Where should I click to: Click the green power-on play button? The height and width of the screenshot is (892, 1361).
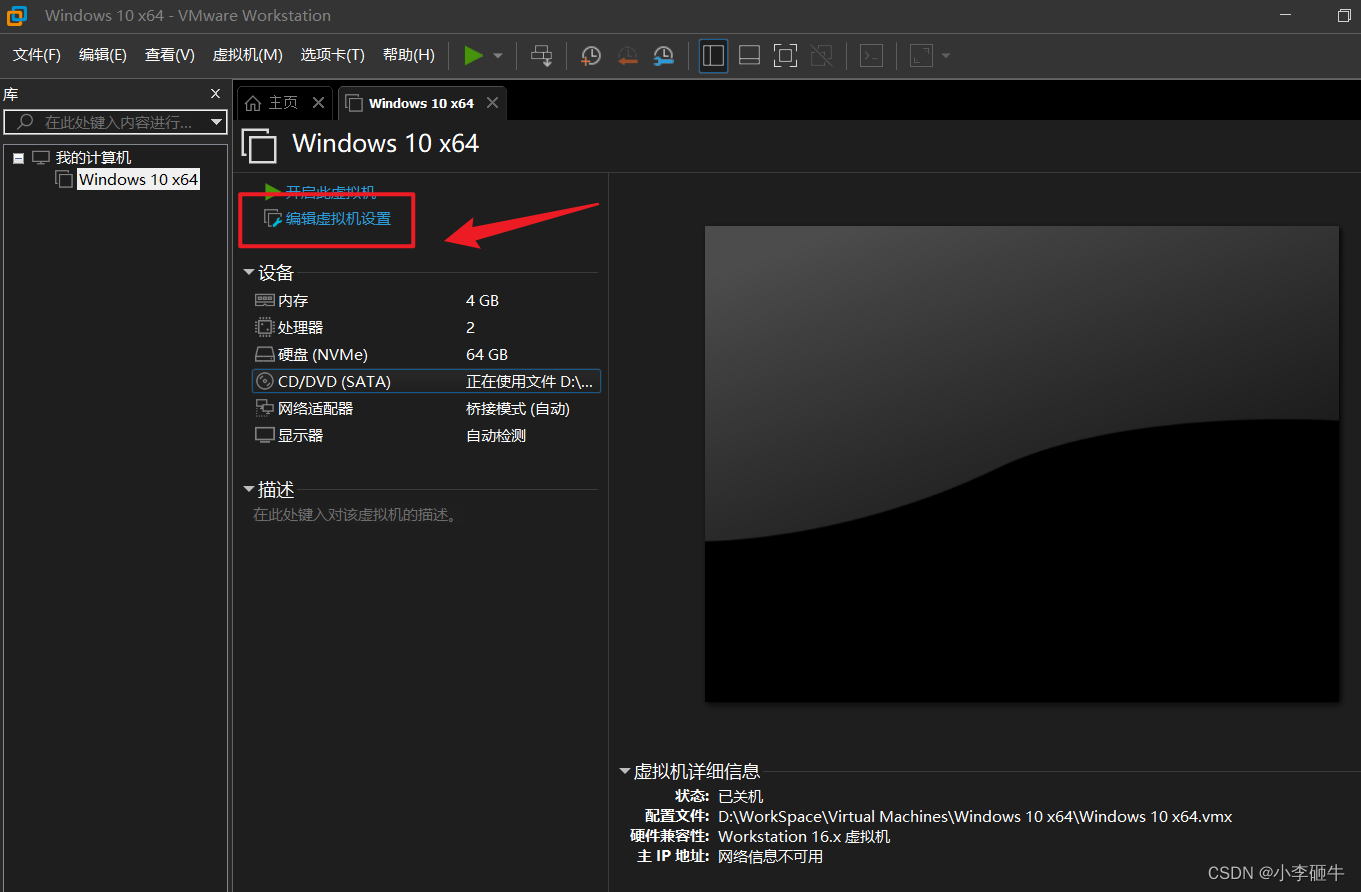(x=474, y=55)
